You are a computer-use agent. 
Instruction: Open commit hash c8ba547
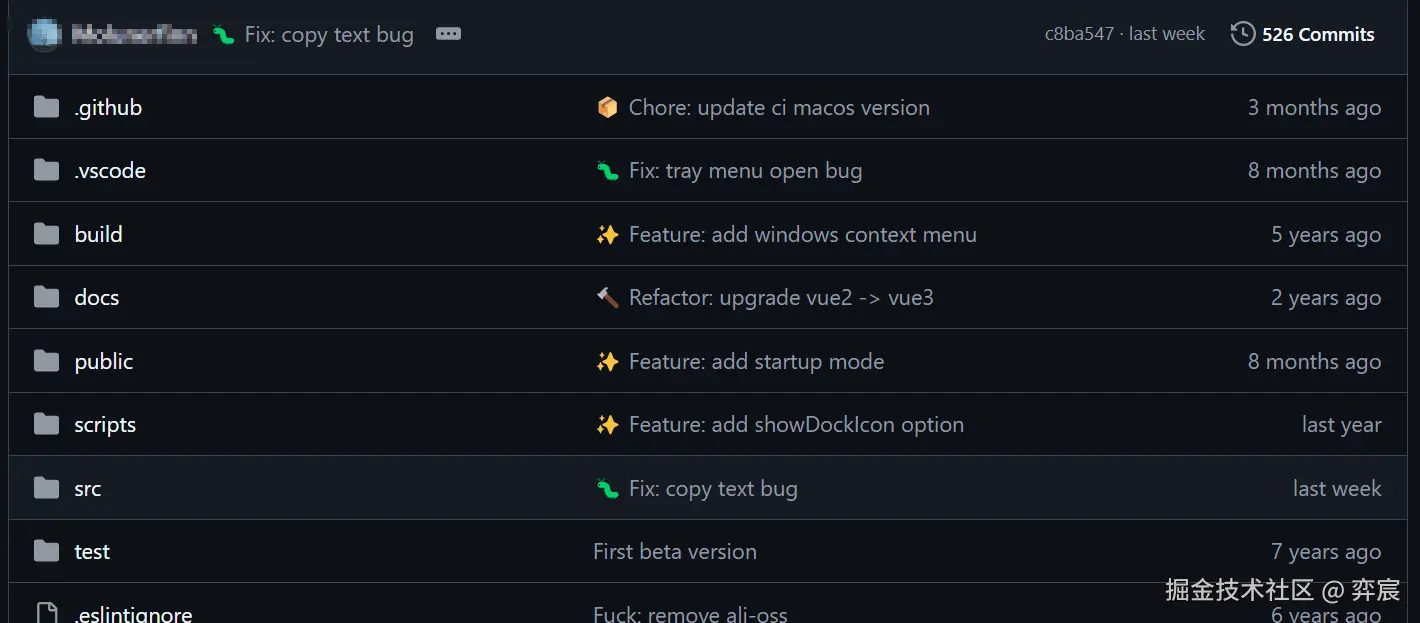coord(1079,34)
